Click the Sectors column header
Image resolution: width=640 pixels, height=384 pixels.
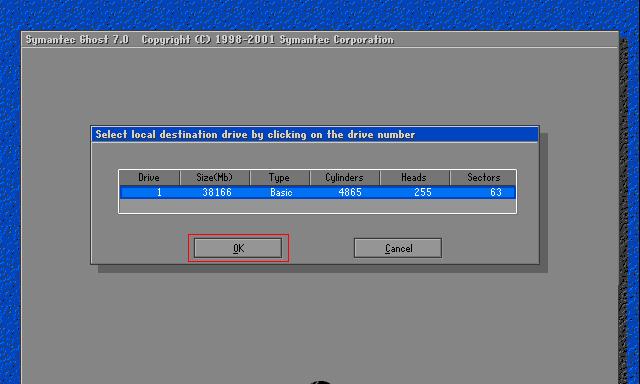point(483,178)
